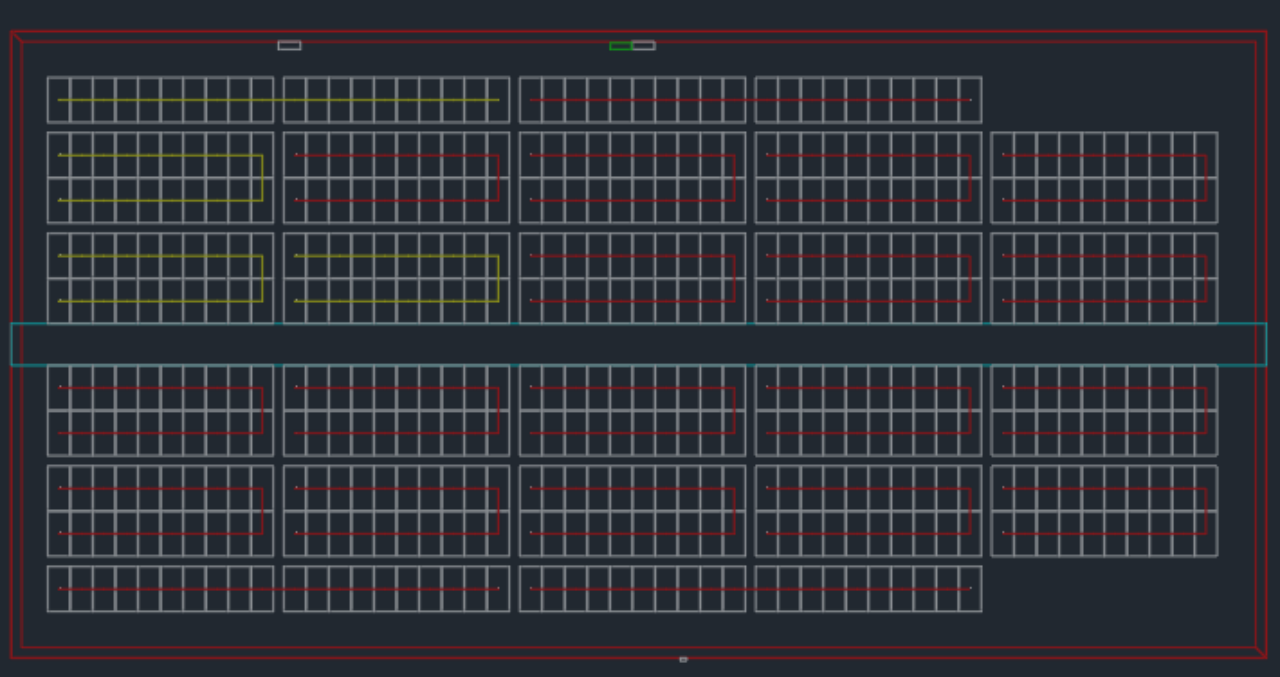This screenshot has width=1280, height=677.
Task: Click gray rectangle adjoining the green box
Action: click(x=644, y=45)
